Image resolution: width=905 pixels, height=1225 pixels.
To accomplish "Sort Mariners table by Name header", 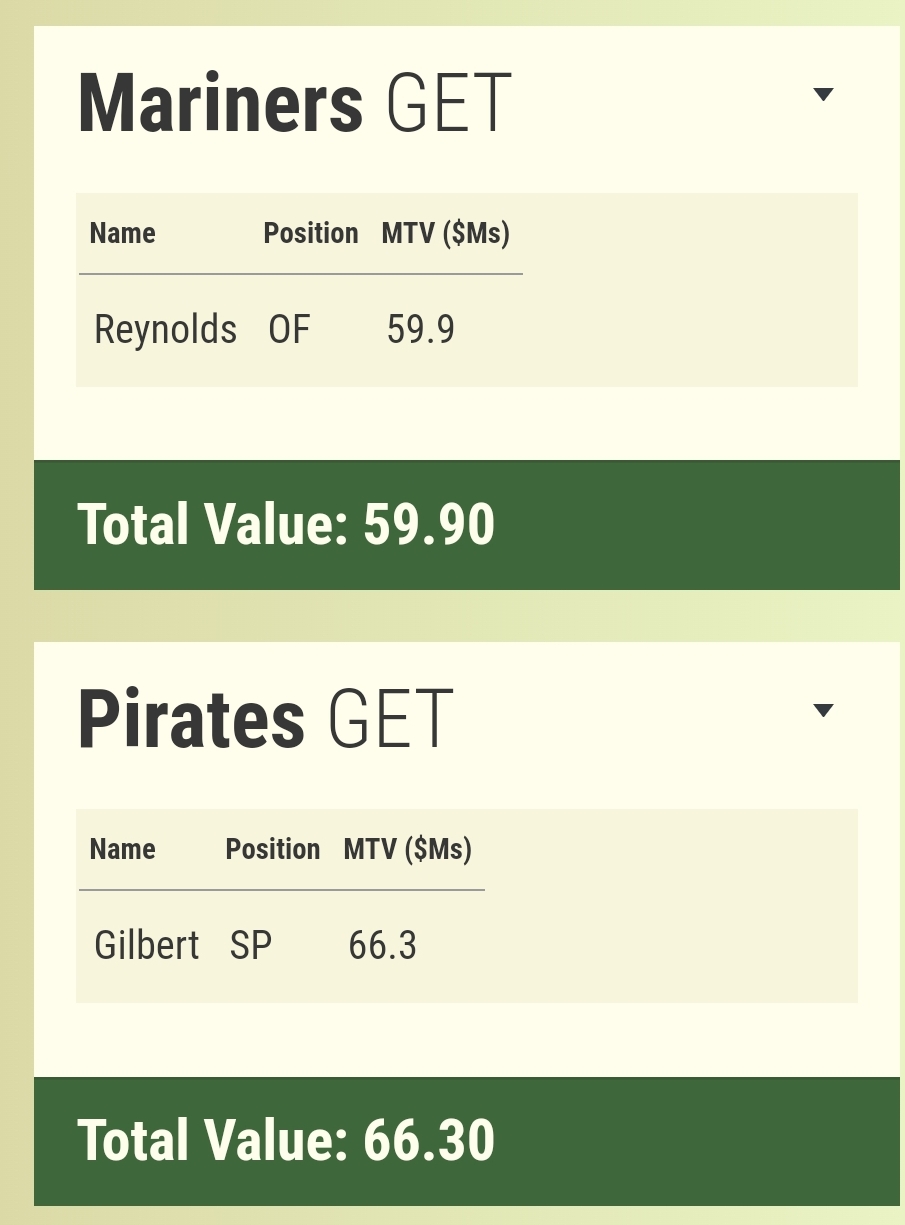I will click(123, 233).
